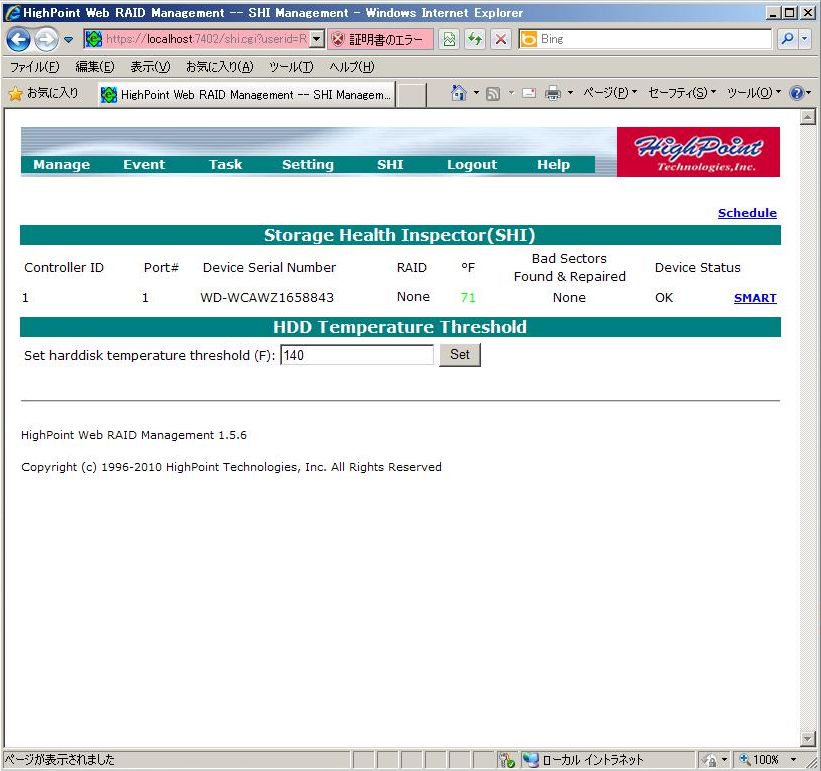Open the Manage navigation tab
This screenshot has width=821, height=771.
[x=61, y=164]
